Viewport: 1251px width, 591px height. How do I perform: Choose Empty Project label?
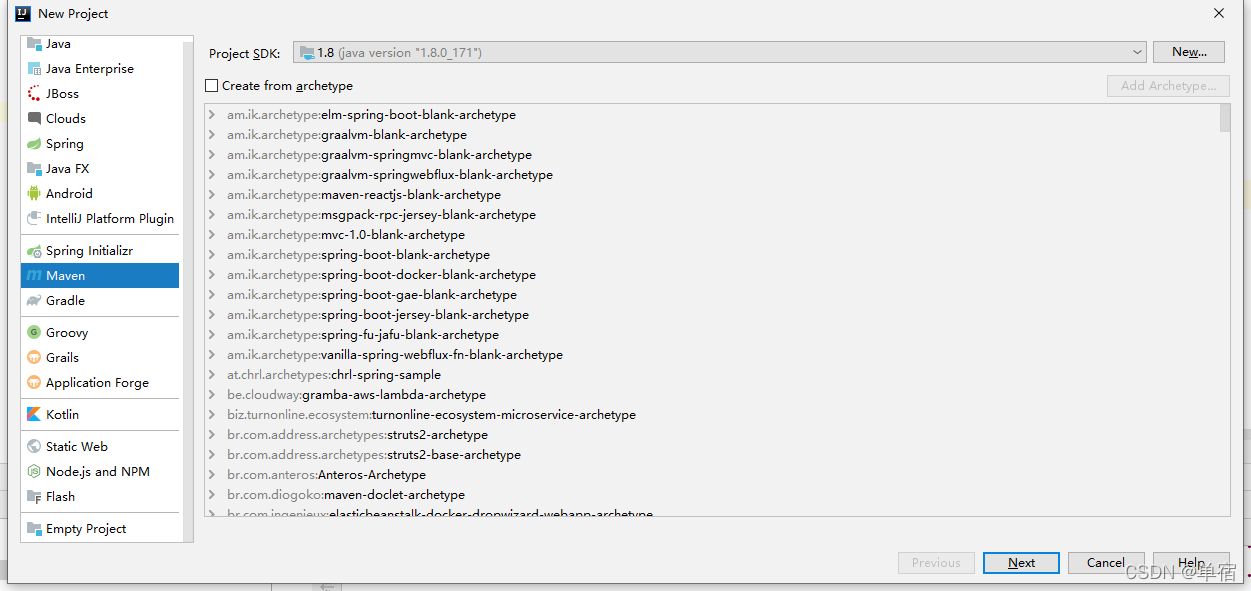[86, 529]
